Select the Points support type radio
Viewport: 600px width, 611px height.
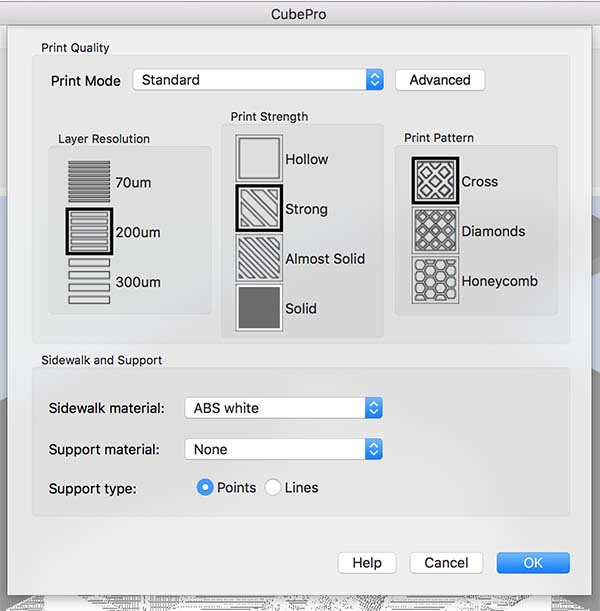(205, 487)
